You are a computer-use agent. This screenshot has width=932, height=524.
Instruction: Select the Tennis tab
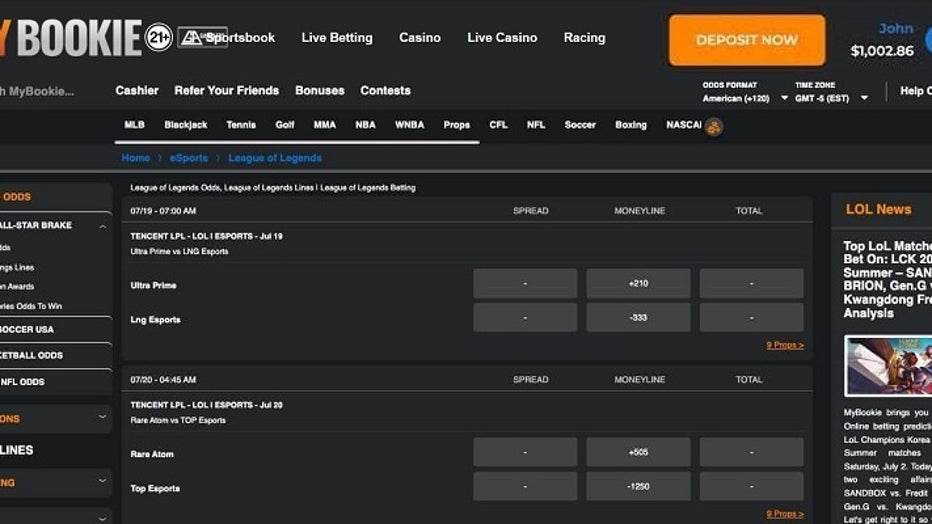[x=241, y=125]
